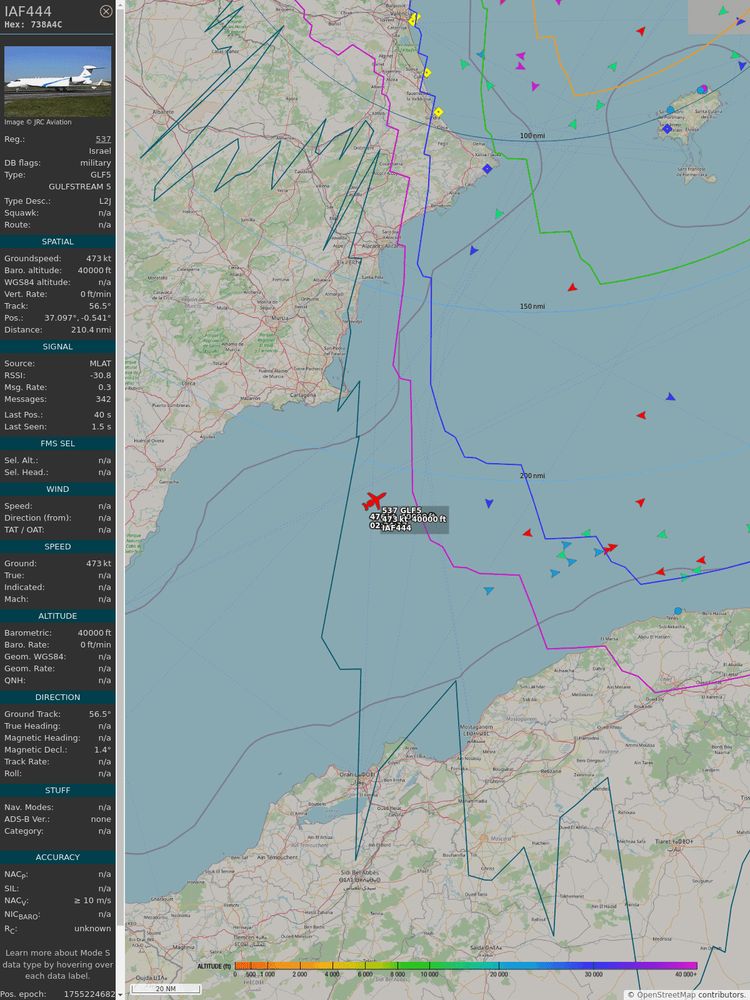Click the Last Pos. 40 s value
Screen dimensions: 750x1000
click(102, 415)
